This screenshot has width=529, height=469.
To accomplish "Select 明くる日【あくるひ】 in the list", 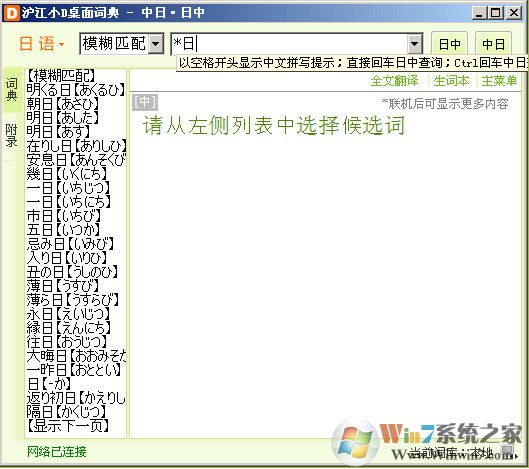I will click(x=76, y=90).
